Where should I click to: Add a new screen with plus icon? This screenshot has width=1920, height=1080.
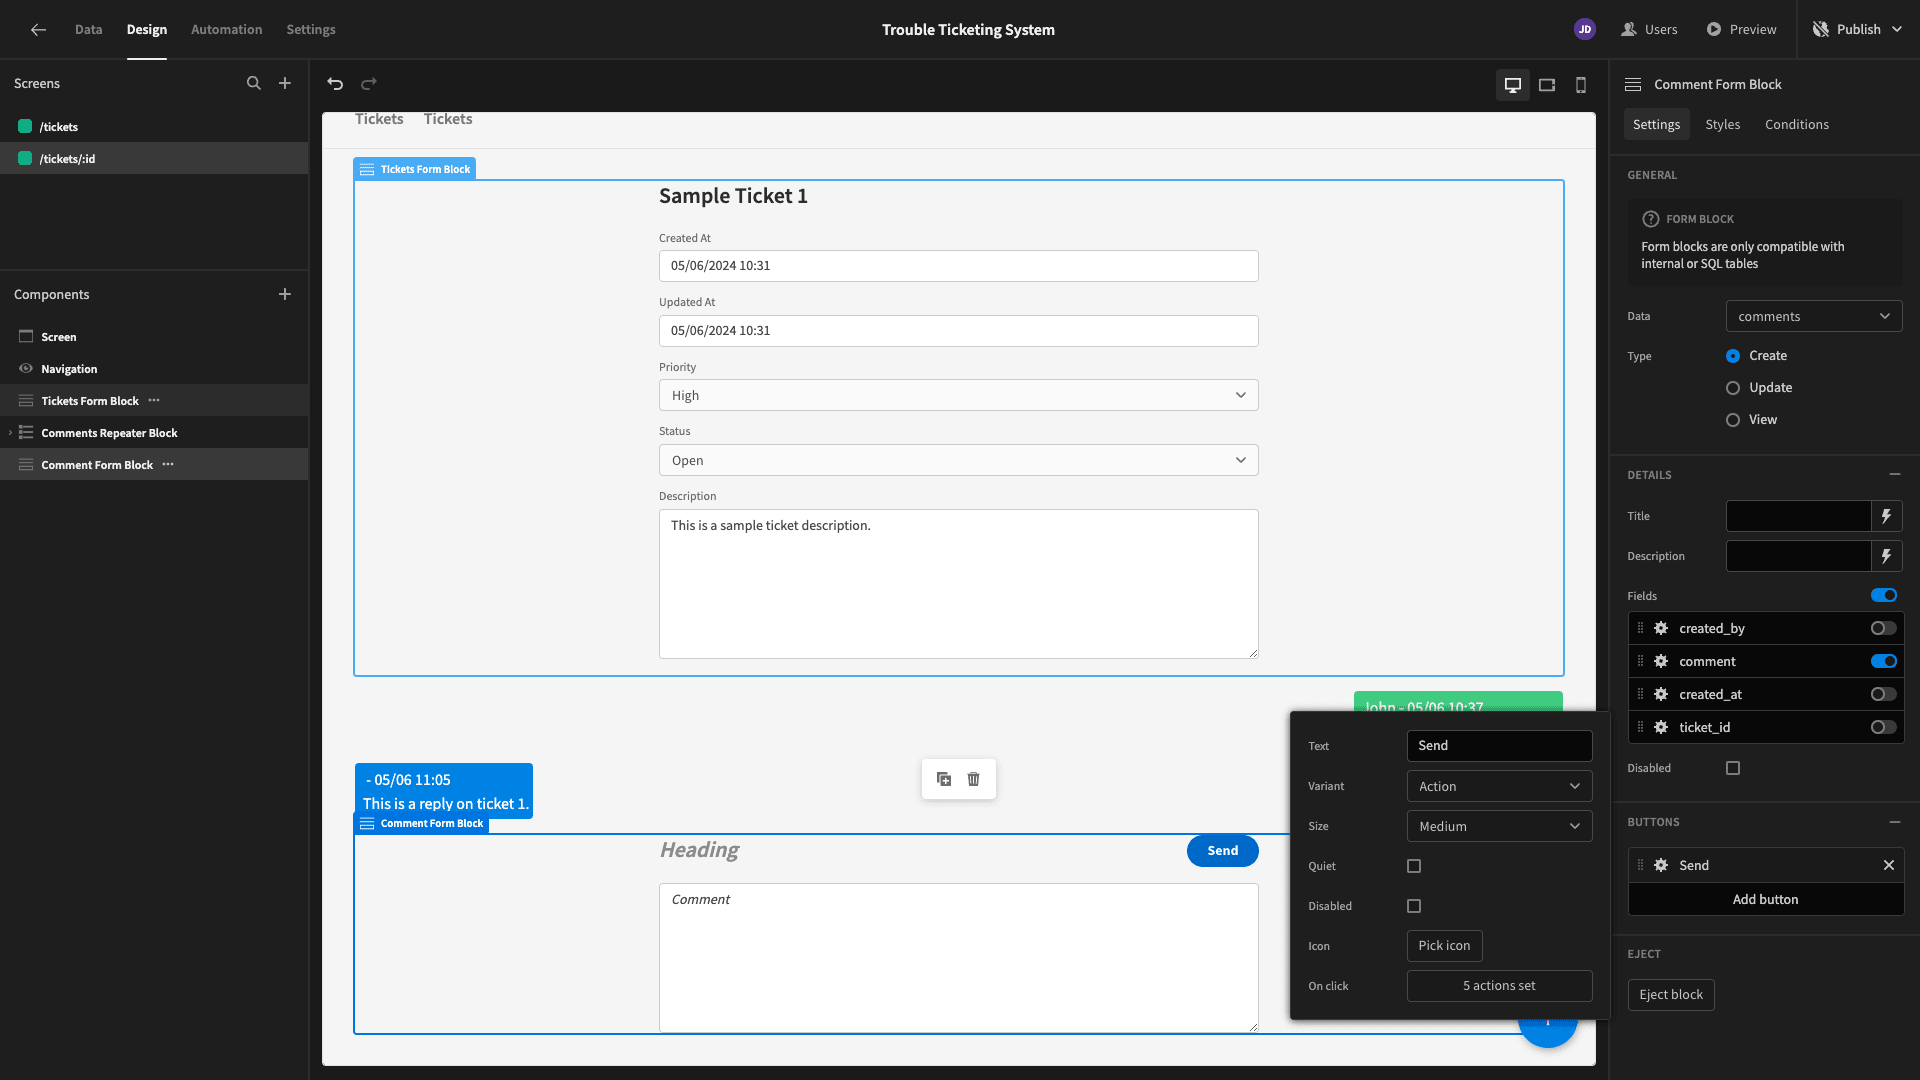[285, 83]
